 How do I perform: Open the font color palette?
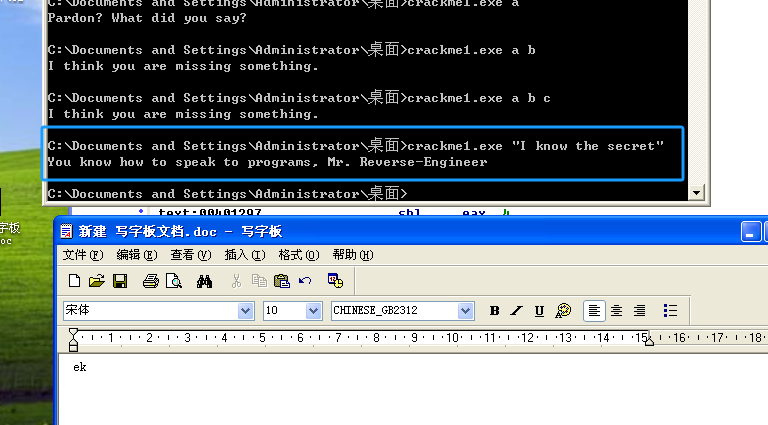[563, 311]
